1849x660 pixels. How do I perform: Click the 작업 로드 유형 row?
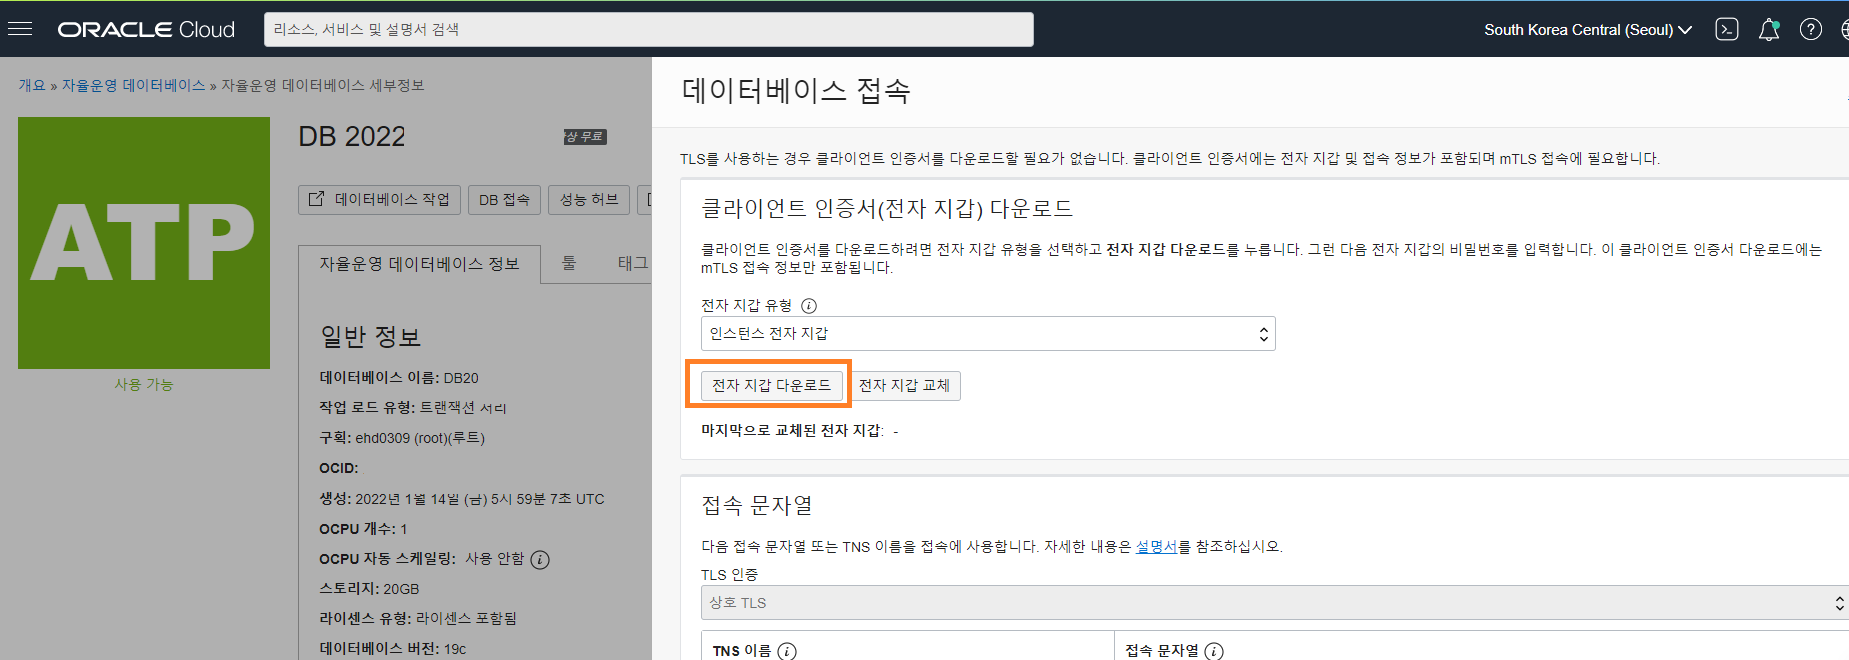(x=413, y=408)
